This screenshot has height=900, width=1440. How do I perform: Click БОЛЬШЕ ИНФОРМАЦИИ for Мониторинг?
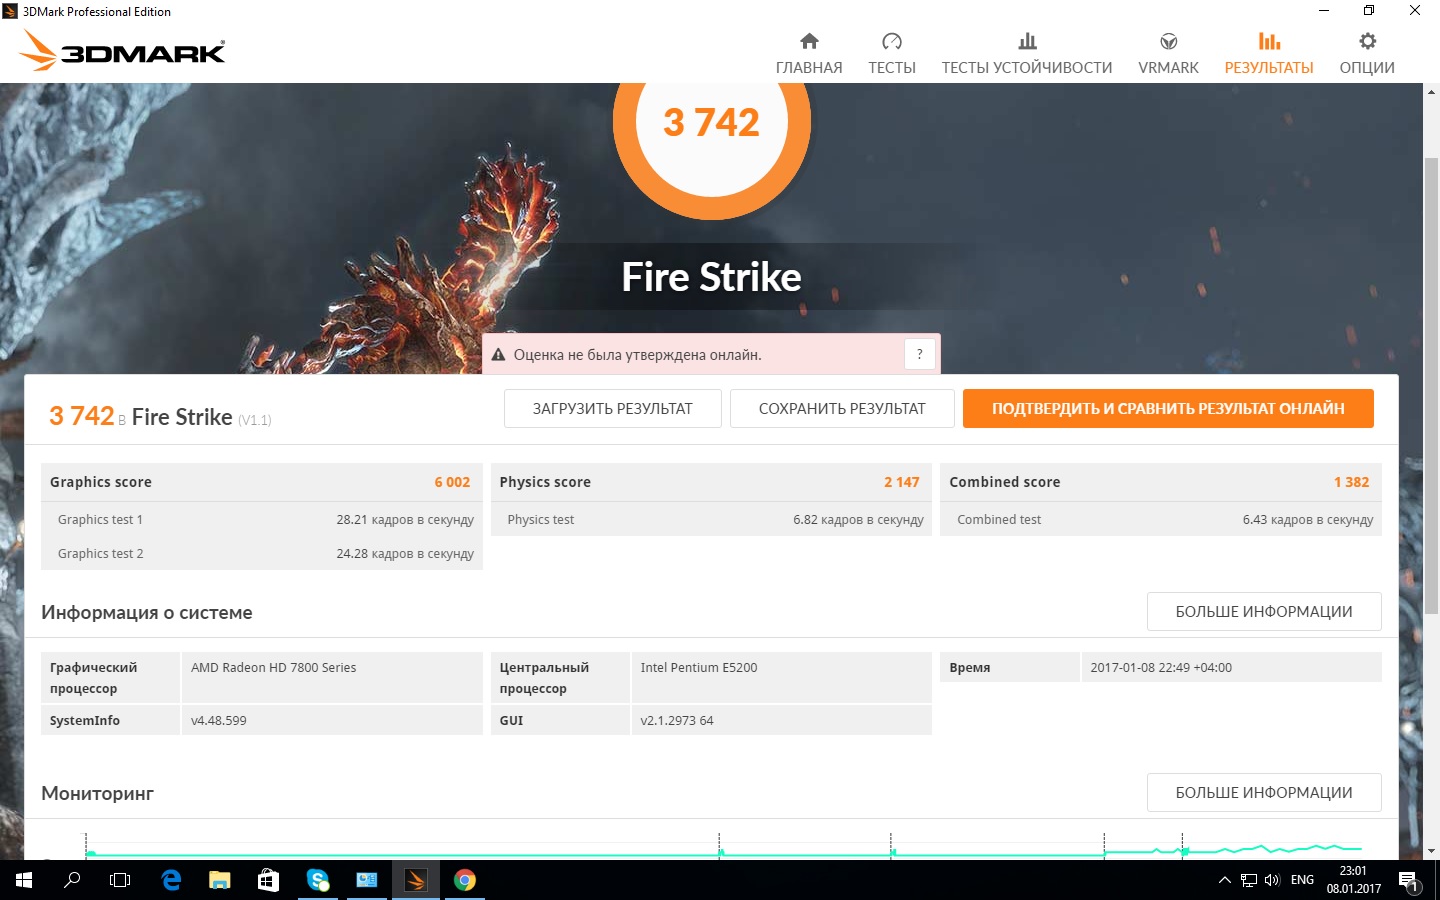(x=1264, y=792)
